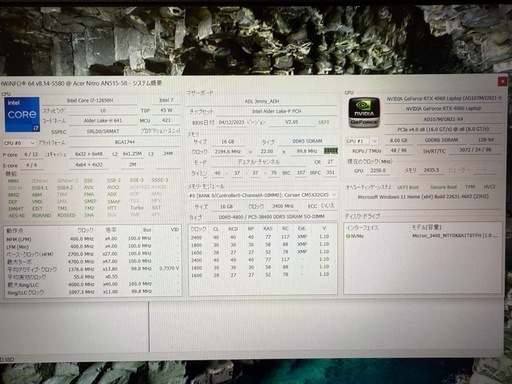The width and height of the screenshot is (512, 384).
Task: Click the UEFI Boot indicator
Action: point(408,187)
